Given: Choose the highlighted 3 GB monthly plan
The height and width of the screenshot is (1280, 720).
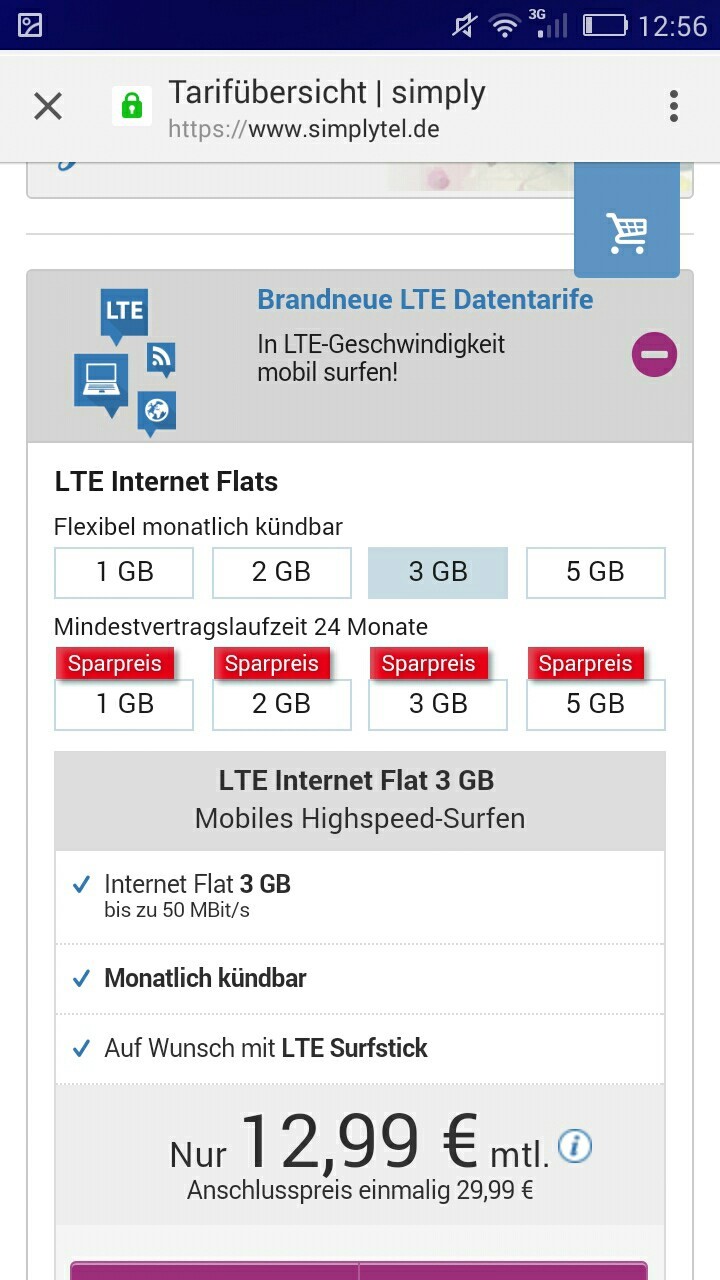Looking at the screenshot, I should 438,572.
